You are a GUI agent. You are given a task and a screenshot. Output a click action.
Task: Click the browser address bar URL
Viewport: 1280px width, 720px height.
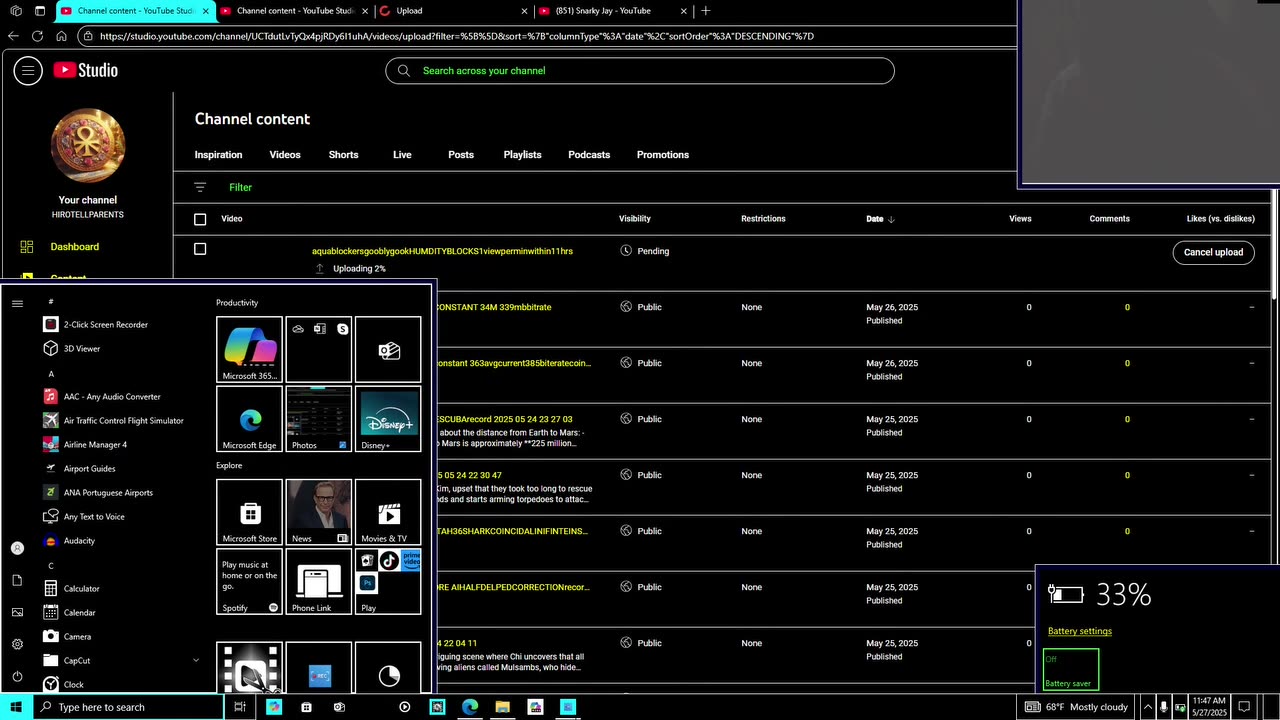click(x=456, y=36)
